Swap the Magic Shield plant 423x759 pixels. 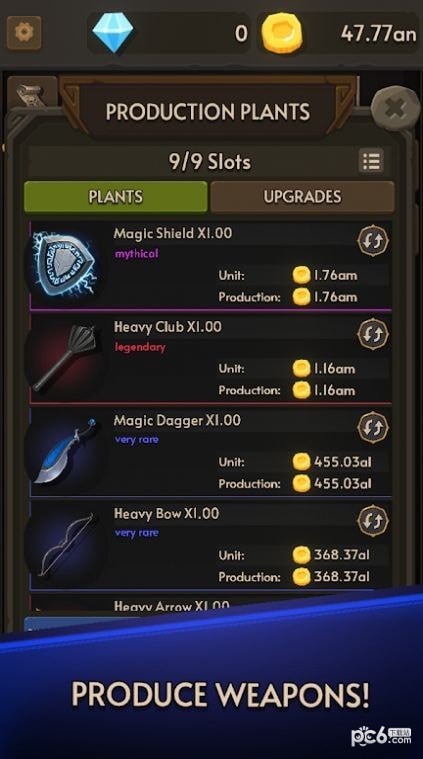click(373, 240)
